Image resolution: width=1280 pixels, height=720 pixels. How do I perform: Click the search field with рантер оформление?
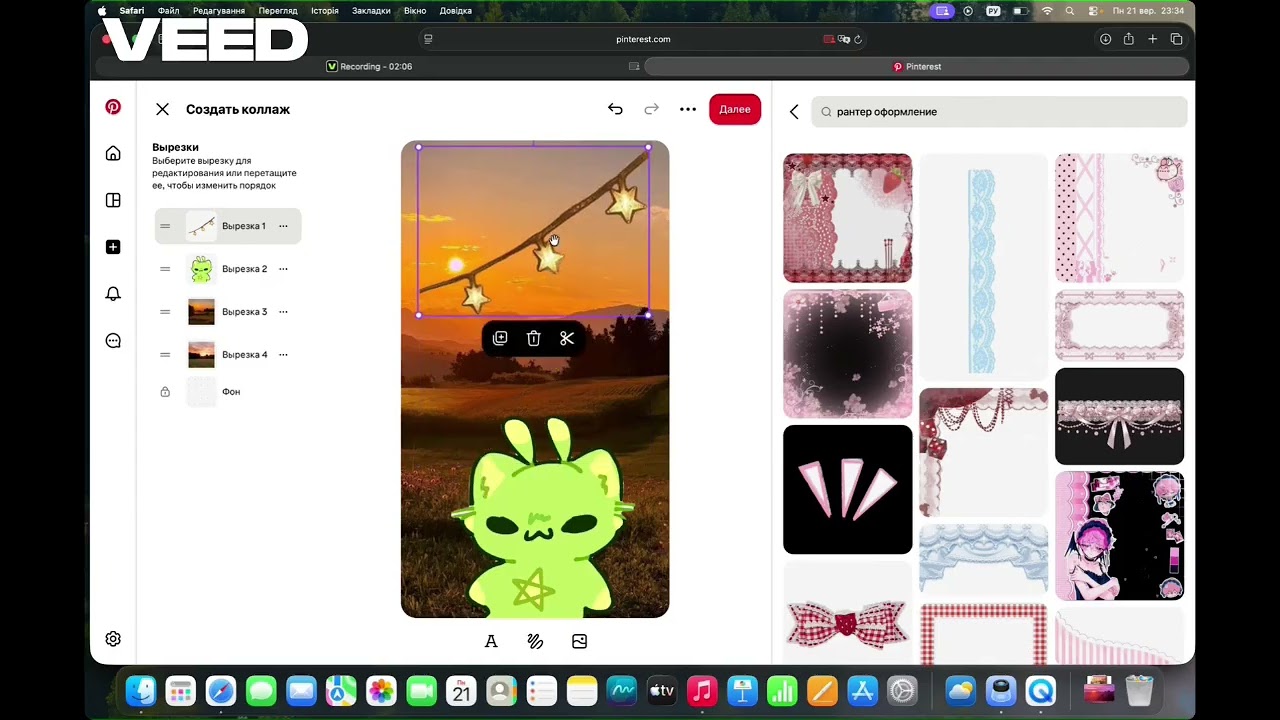tap(999, 112)
